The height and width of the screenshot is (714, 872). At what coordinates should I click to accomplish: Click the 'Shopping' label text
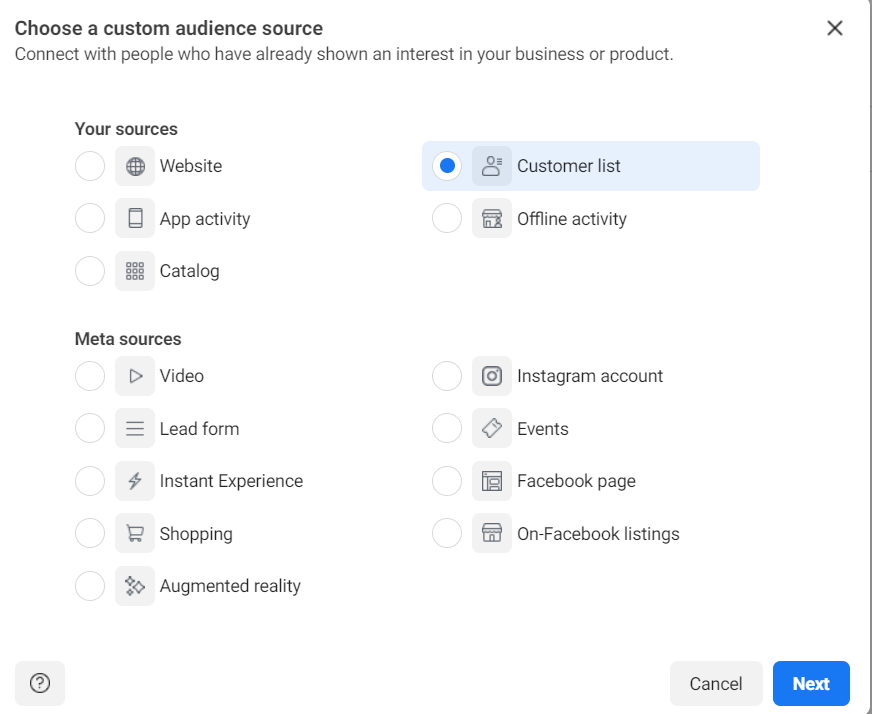pos(196,534)
